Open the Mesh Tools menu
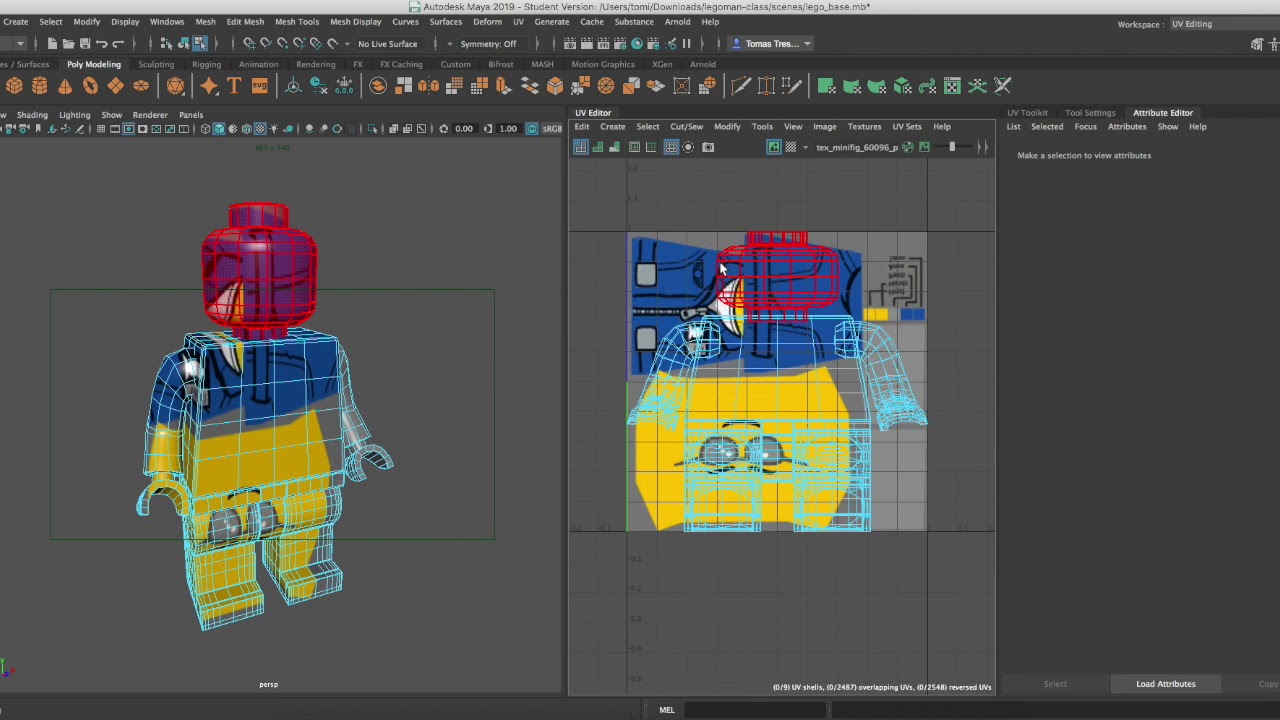The width and height of the screenshot is (1280, 720). 297,22
